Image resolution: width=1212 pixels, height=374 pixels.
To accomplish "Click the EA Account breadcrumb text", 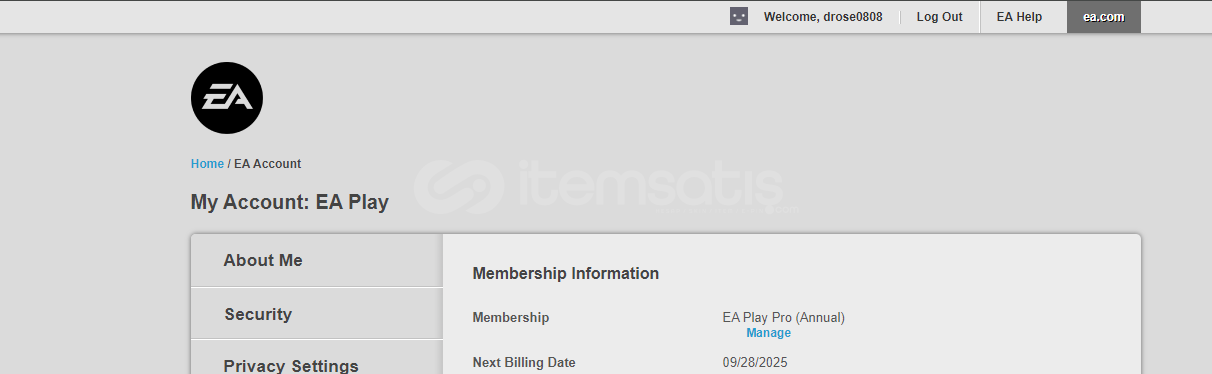I will (x=267, y=164).
